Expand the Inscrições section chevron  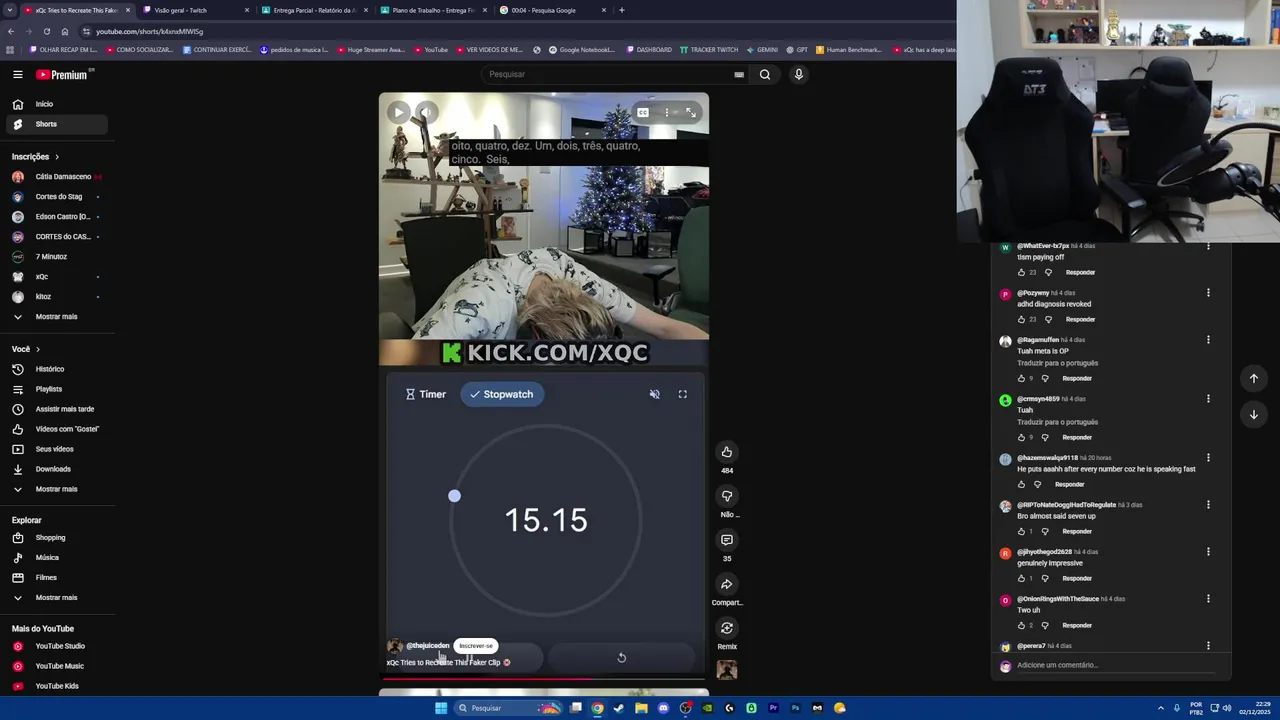(57, 157)
